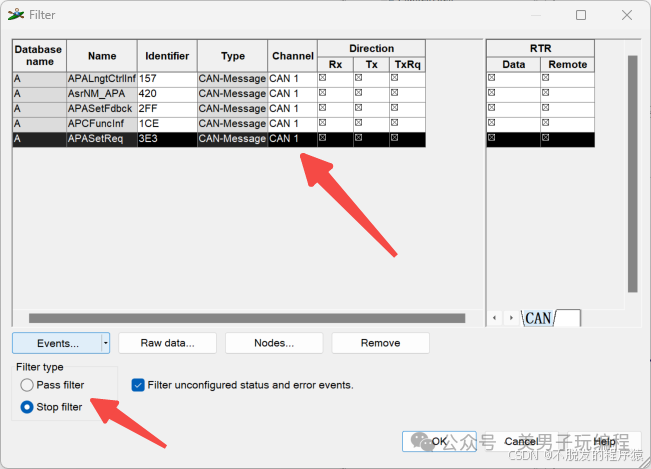Click the Name column header

(102, 56)
